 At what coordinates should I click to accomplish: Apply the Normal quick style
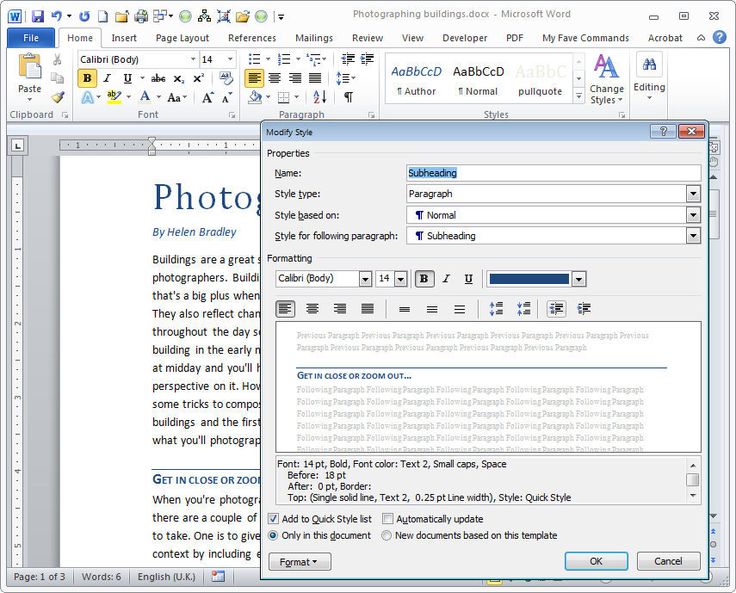[x=478, y=80]
